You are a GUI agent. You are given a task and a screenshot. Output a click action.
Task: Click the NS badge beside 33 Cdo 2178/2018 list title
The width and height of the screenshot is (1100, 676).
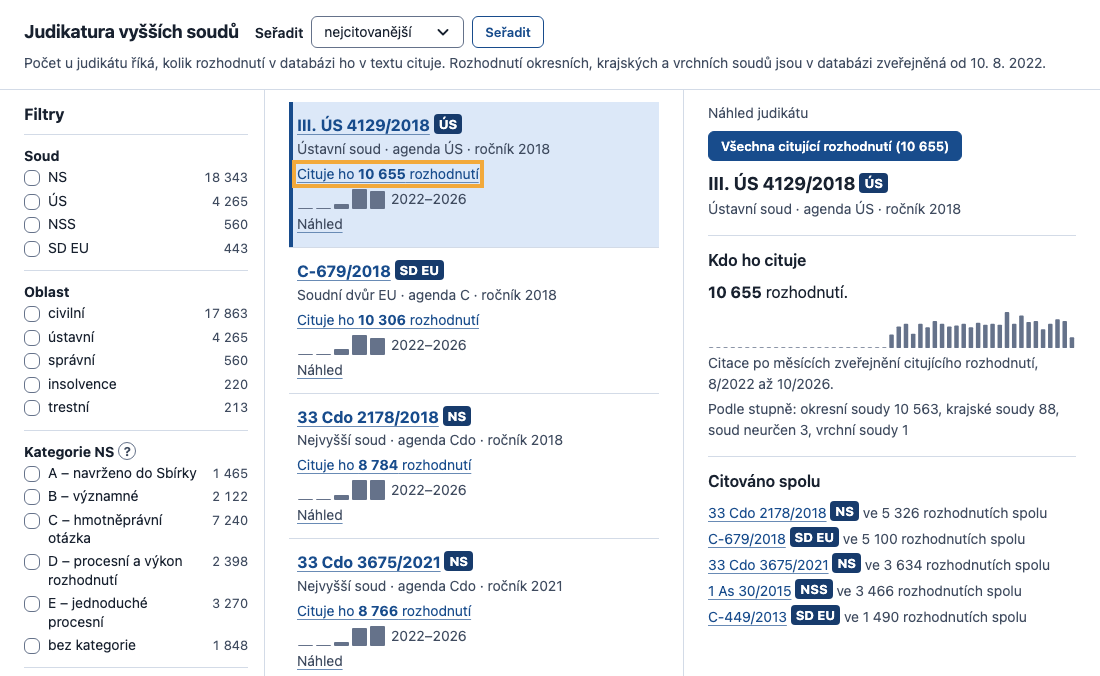tap(457, 417)
